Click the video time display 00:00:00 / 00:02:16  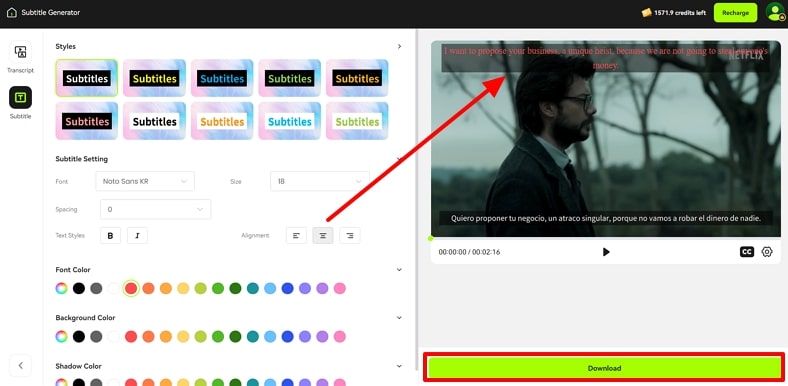pyautogui.click(x=469, y=252)
